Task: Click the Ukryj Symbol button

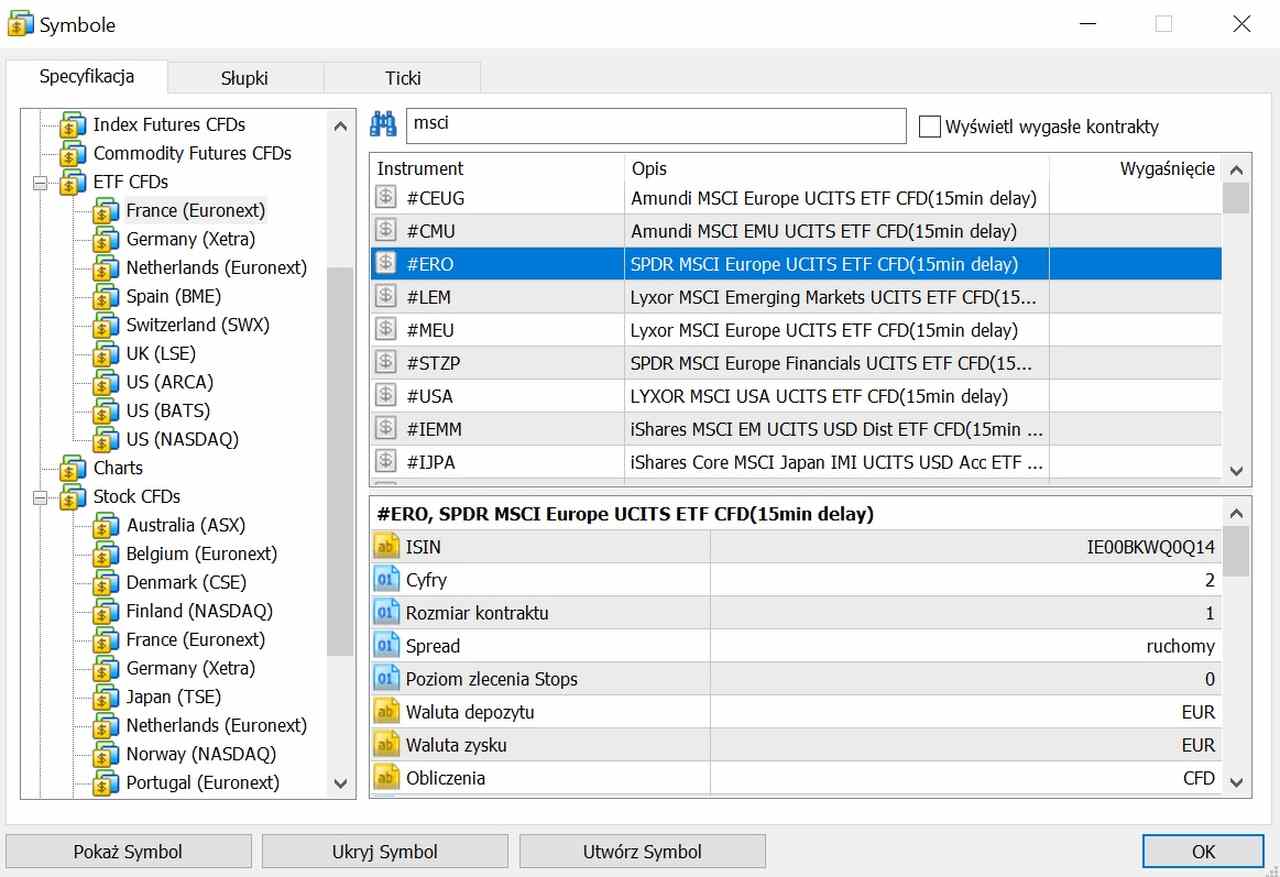Action: (385, 852)
